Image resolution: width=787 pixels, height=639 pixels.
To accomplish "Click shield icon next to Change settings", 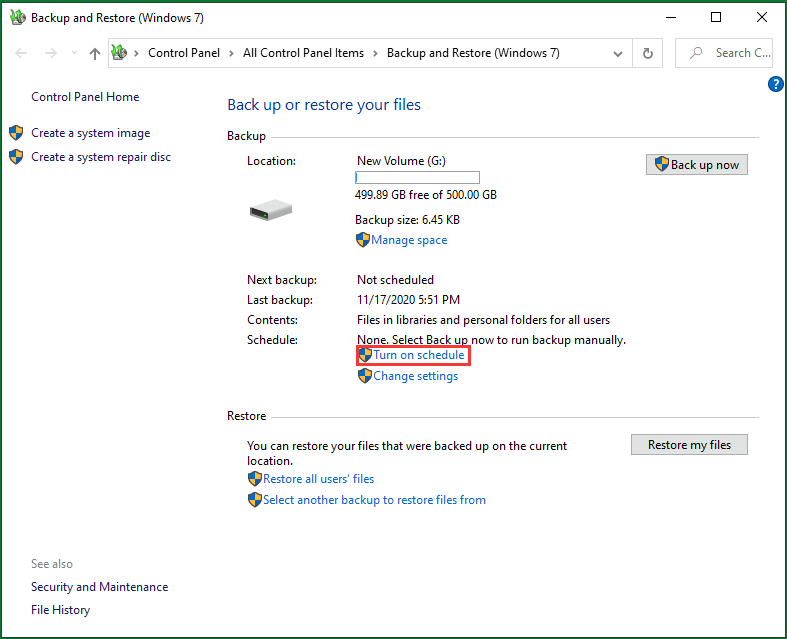I will point(365,376).
